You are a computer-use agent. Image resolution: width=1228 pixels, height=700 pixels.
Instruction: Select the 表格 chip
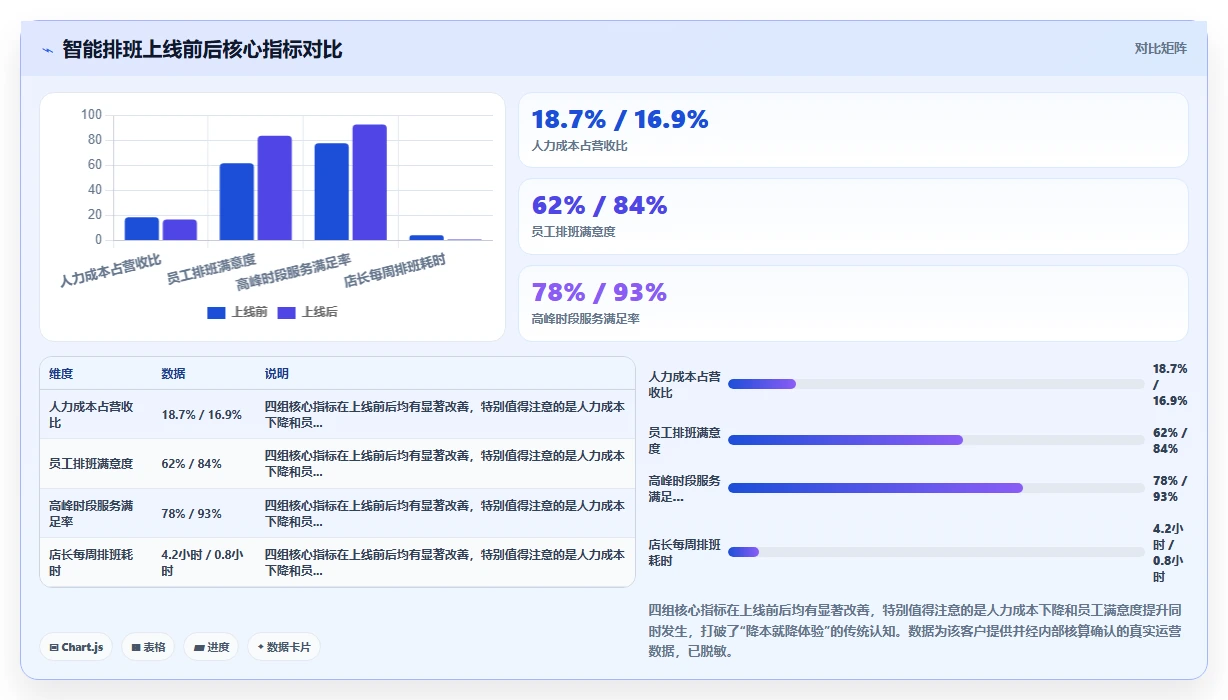pos(148,647)
